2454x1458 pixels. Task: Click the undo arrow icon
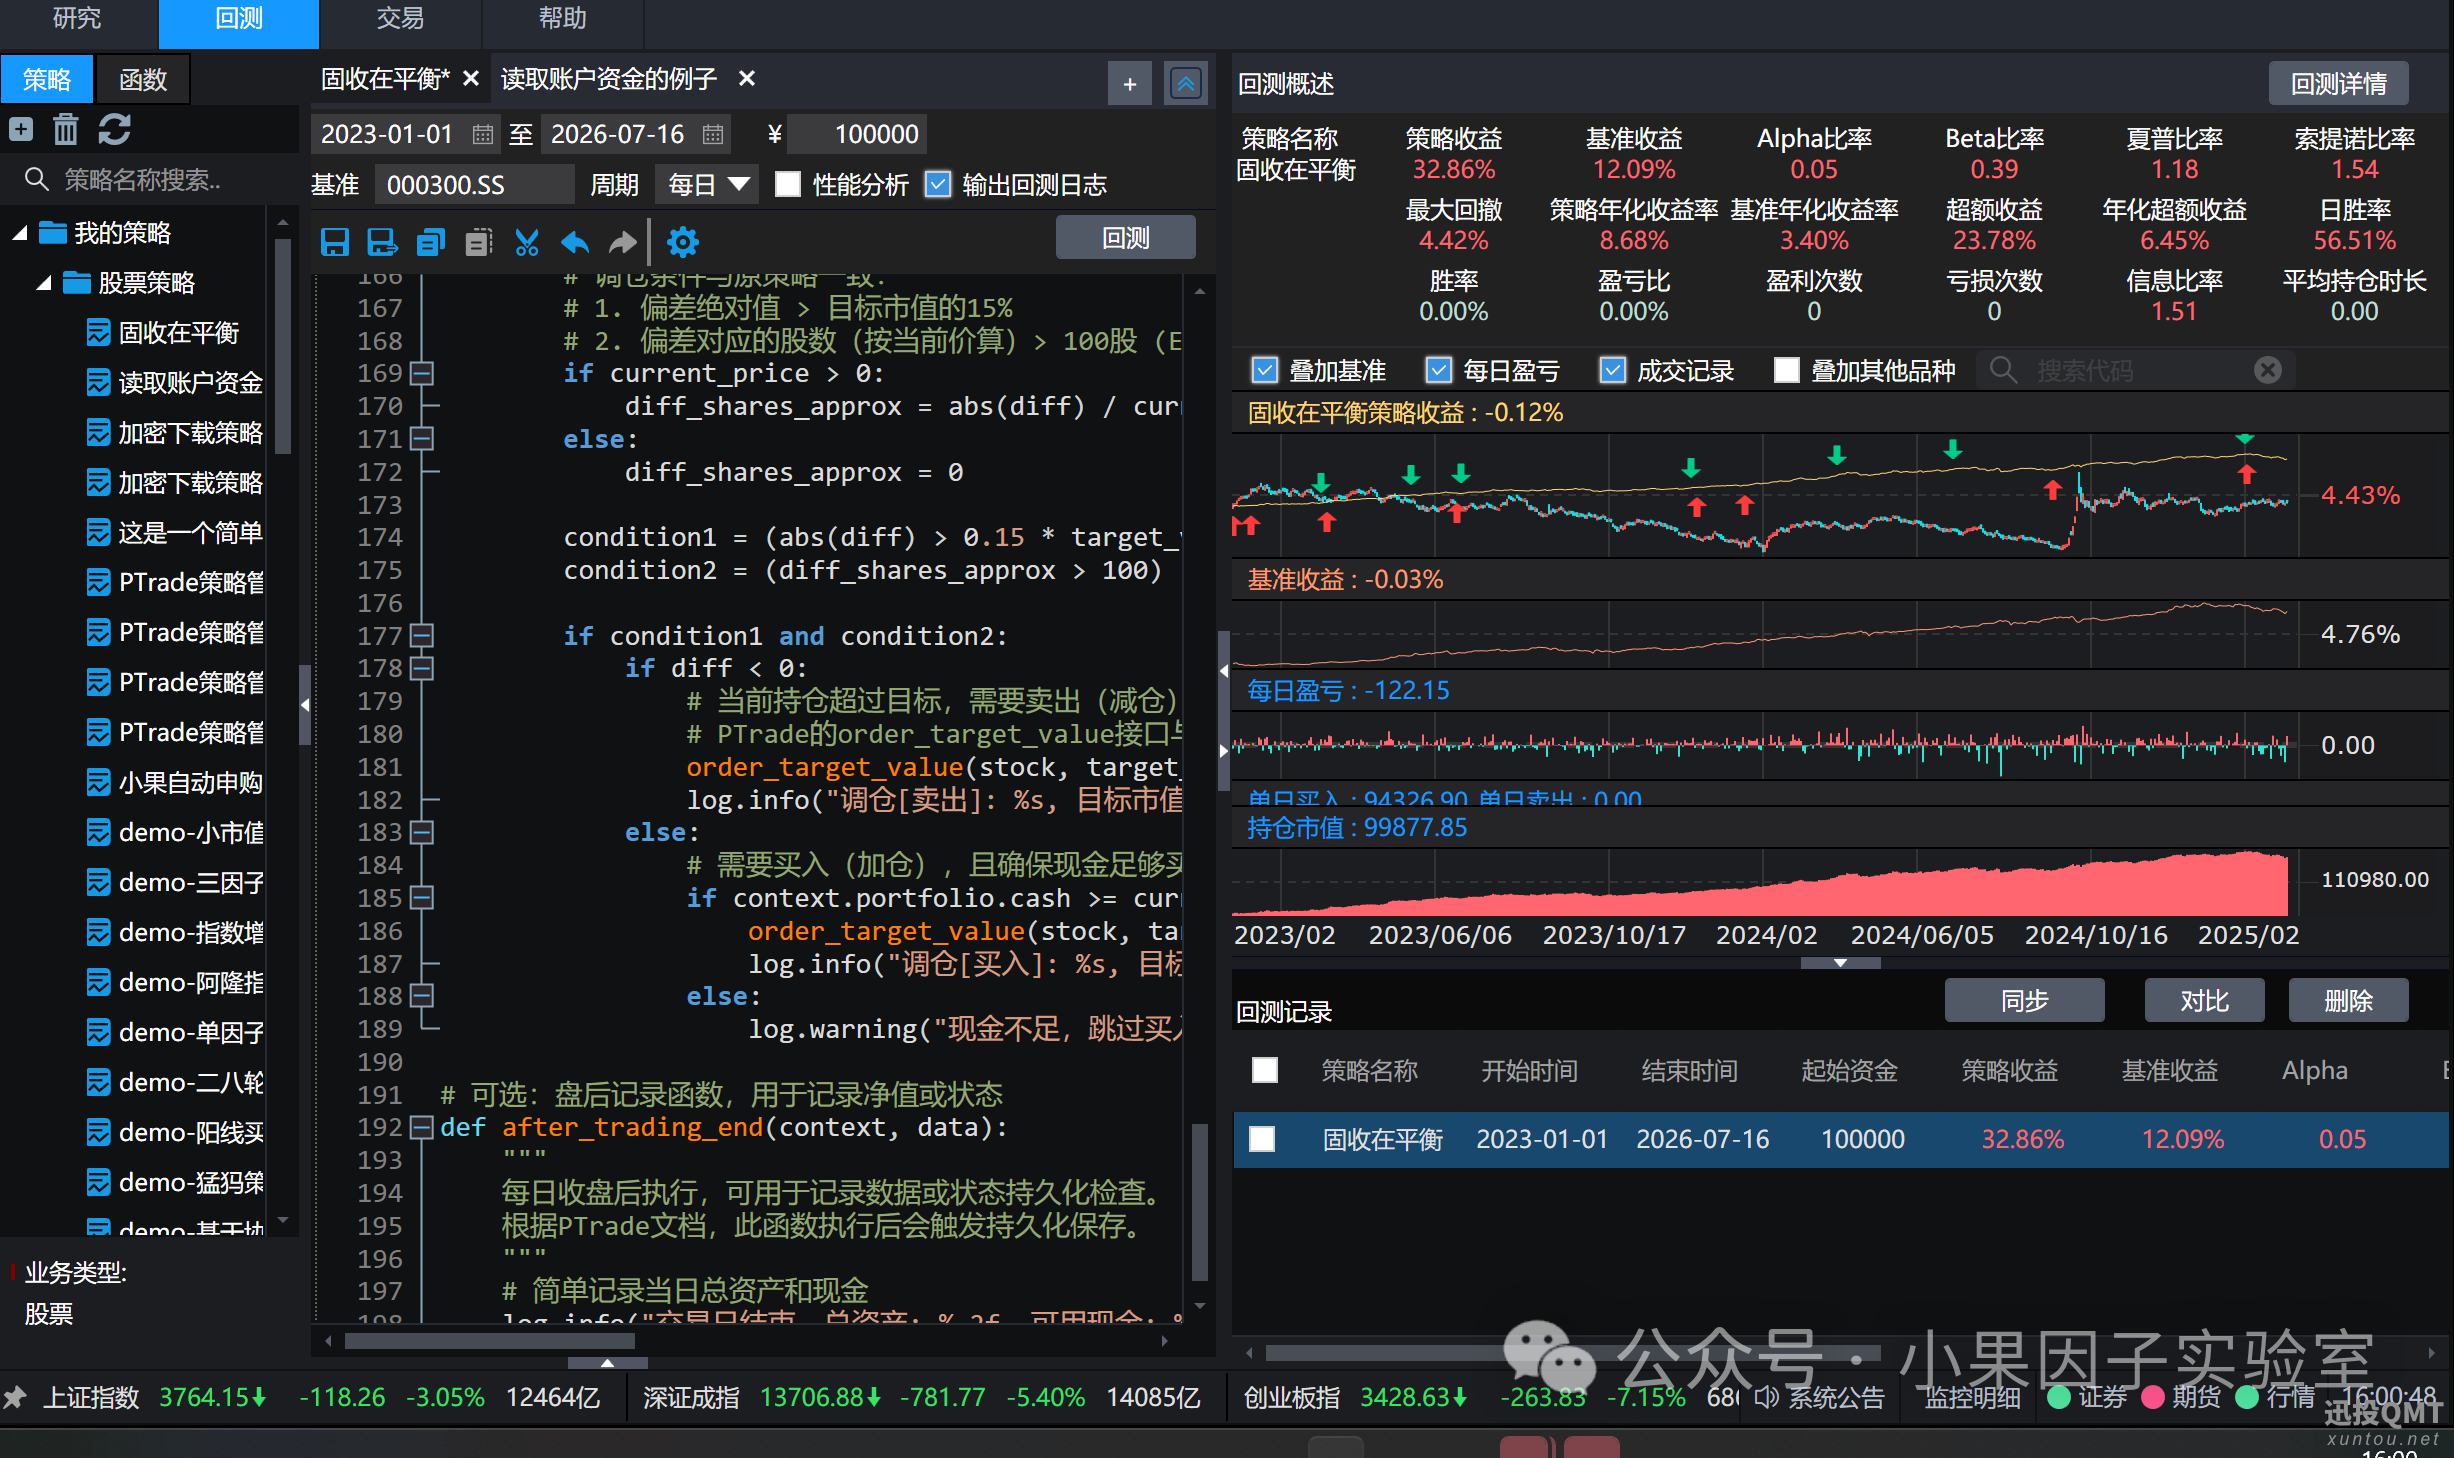pyautogui.click(x=575, y=242)
